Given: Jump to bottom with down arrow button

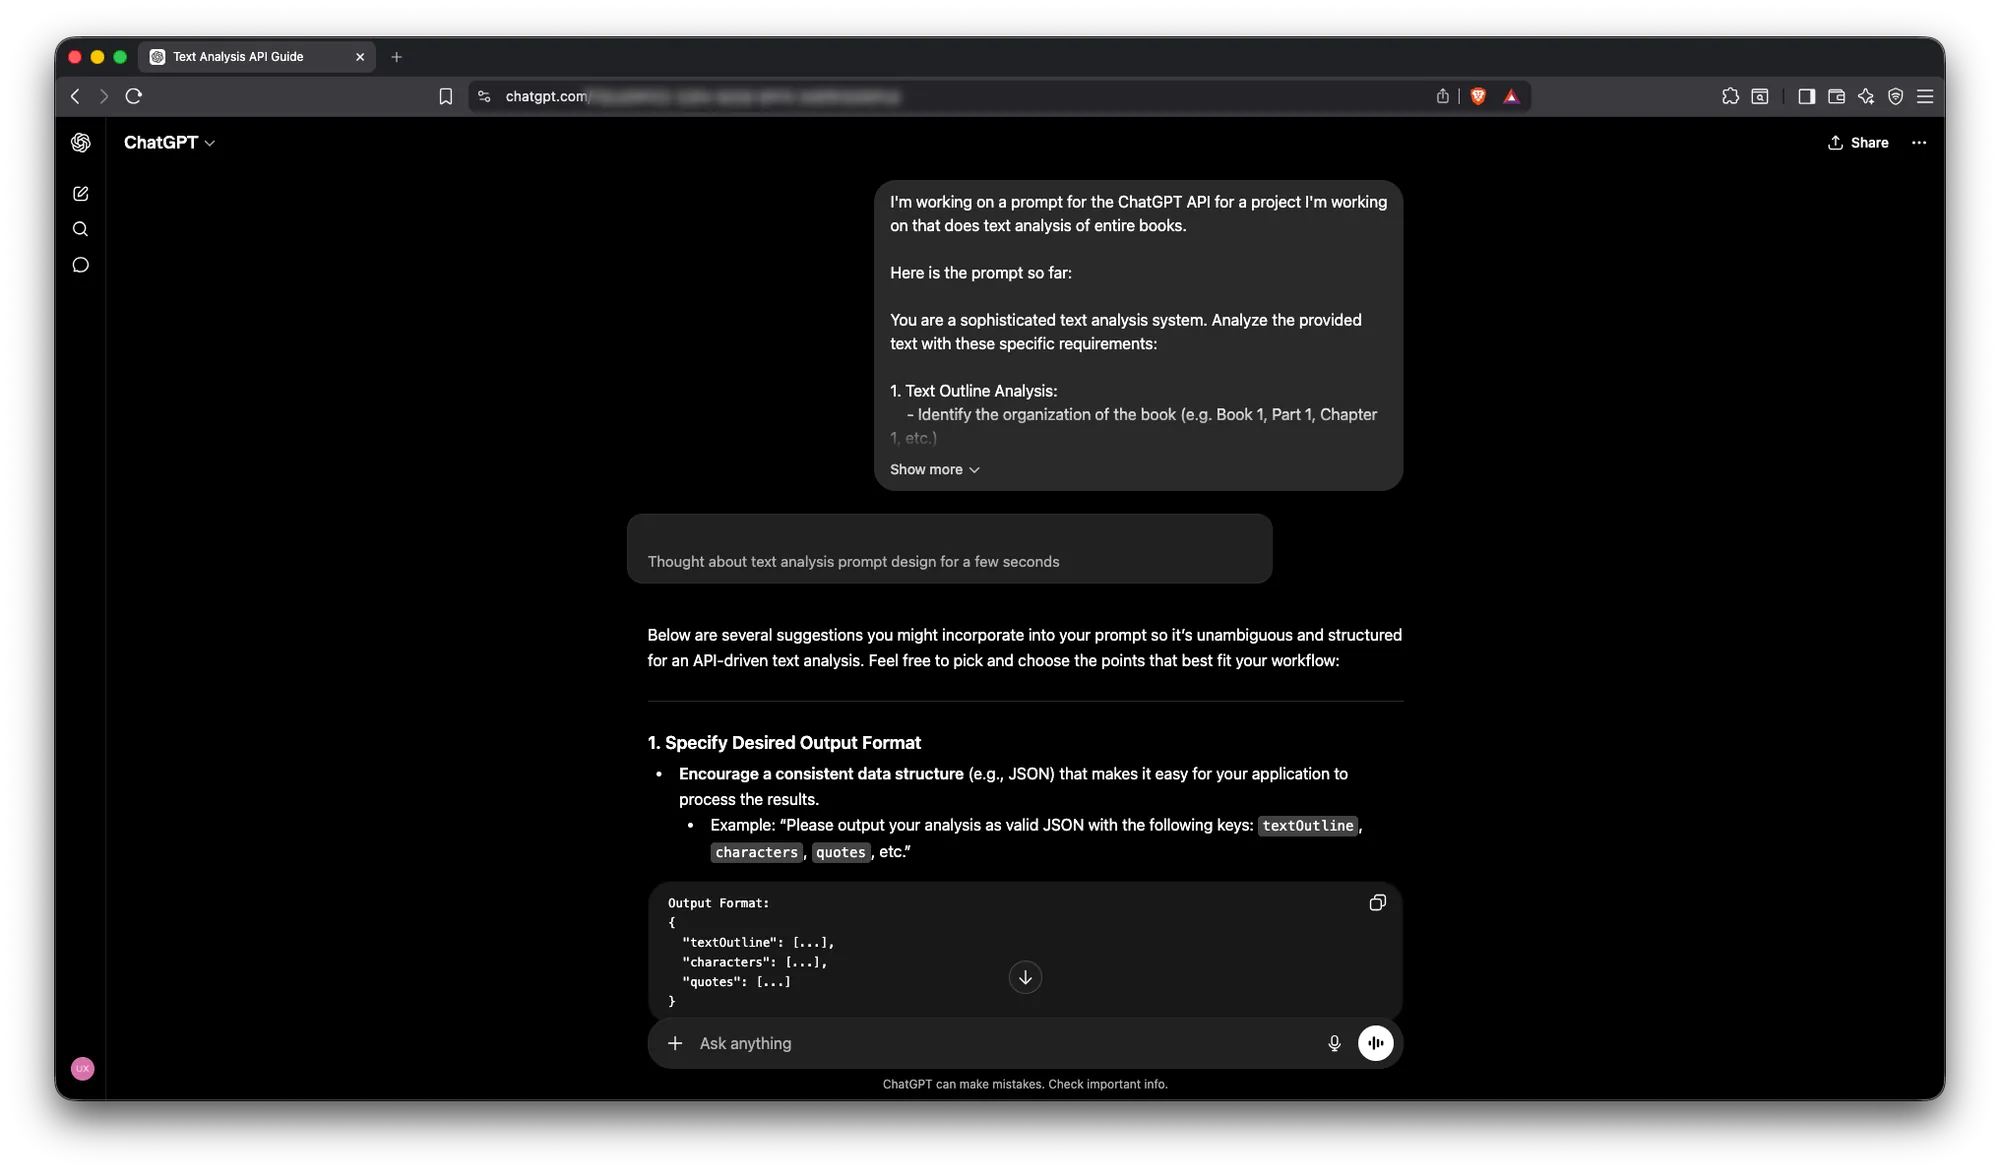Looking at the screenshot, I should 1025,977.
